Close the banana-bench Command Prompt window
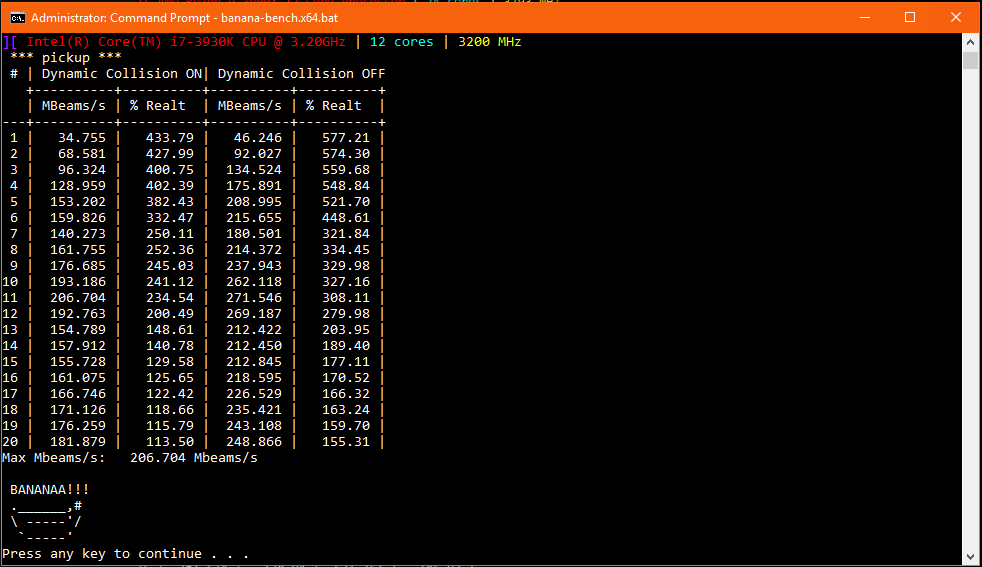Viewport: 982px width, 567px height. 956,18
